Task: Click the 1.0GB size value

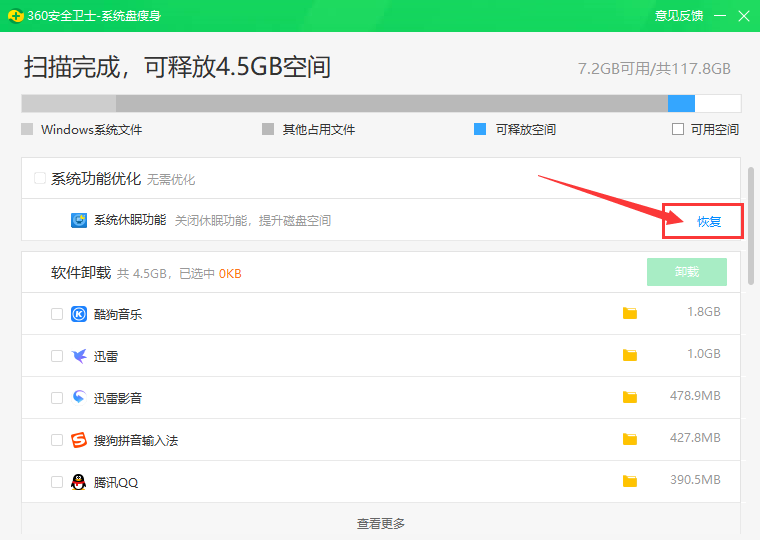Action: tap(704, 354)
